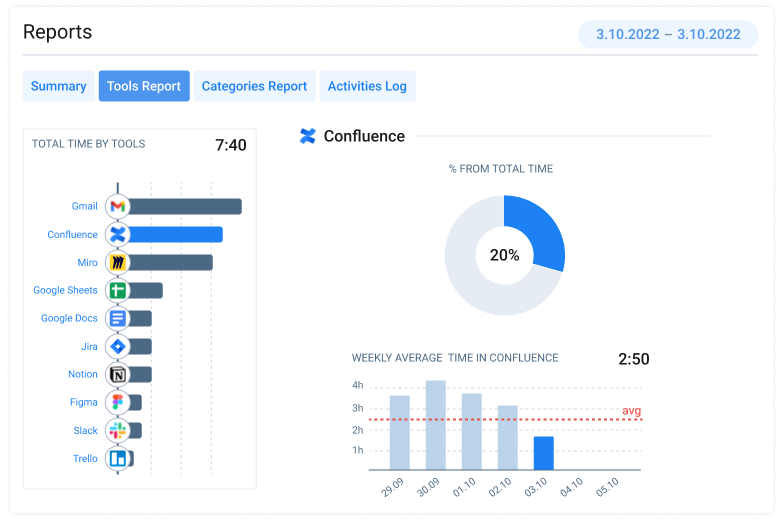Select the Notion tool label
Screen dimensions: 784x524
click(83, 374)
